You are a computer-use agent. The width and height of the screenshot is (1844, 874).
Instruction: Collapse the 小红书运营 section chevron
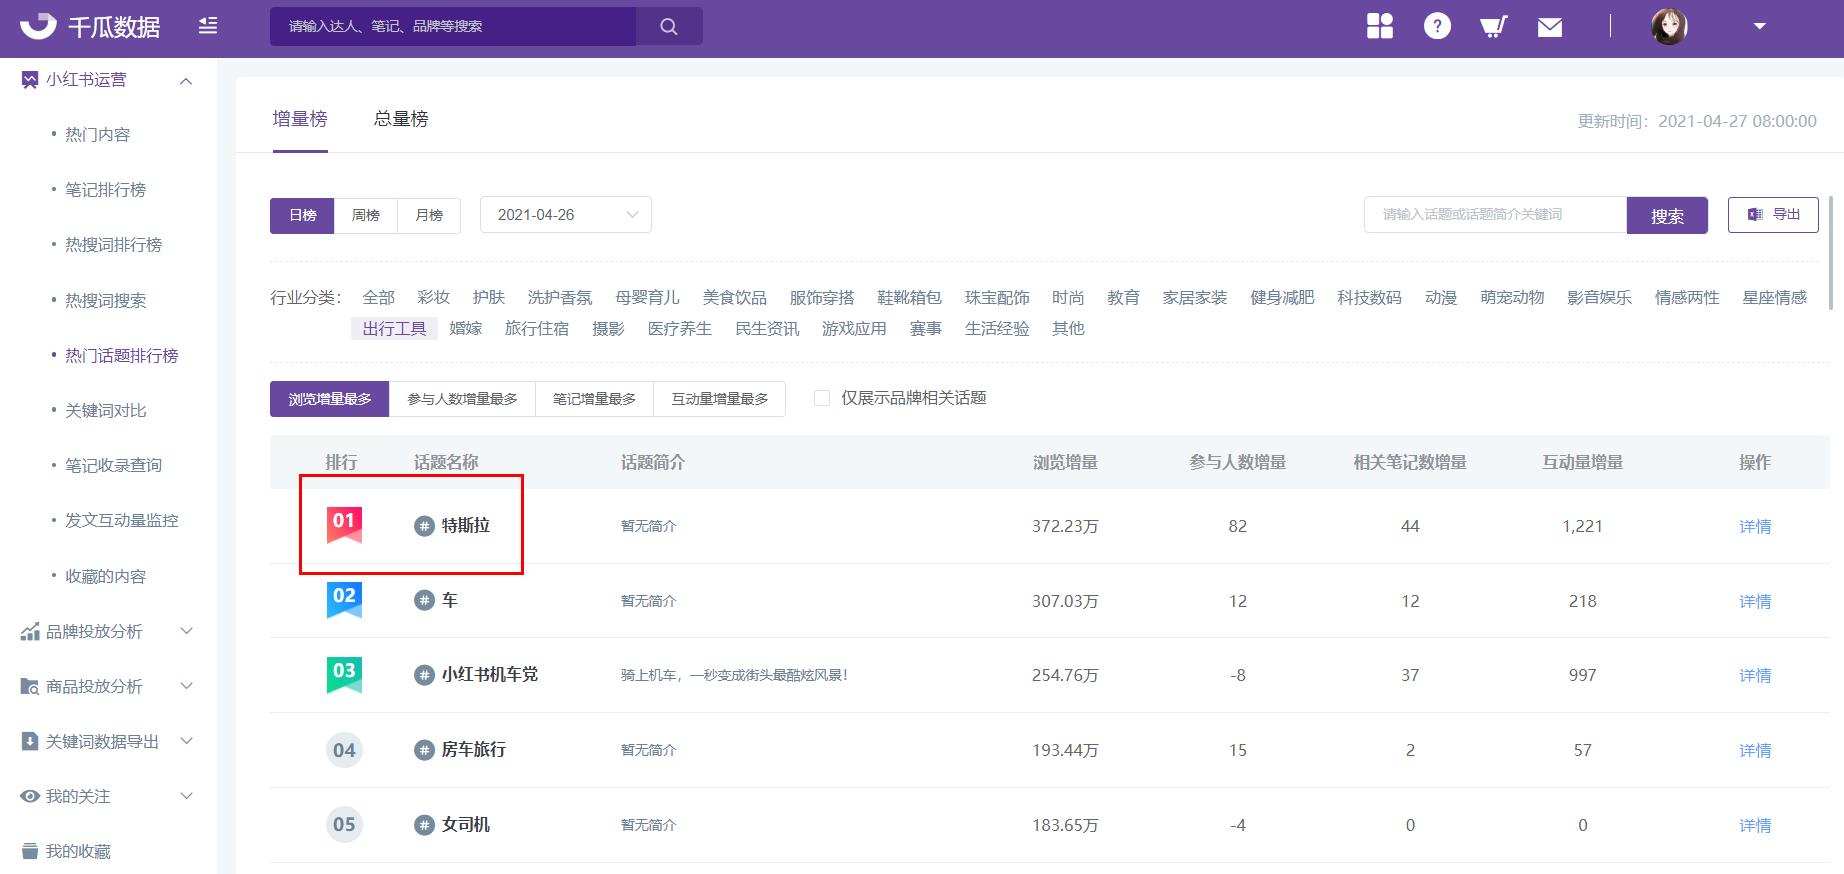186,81
